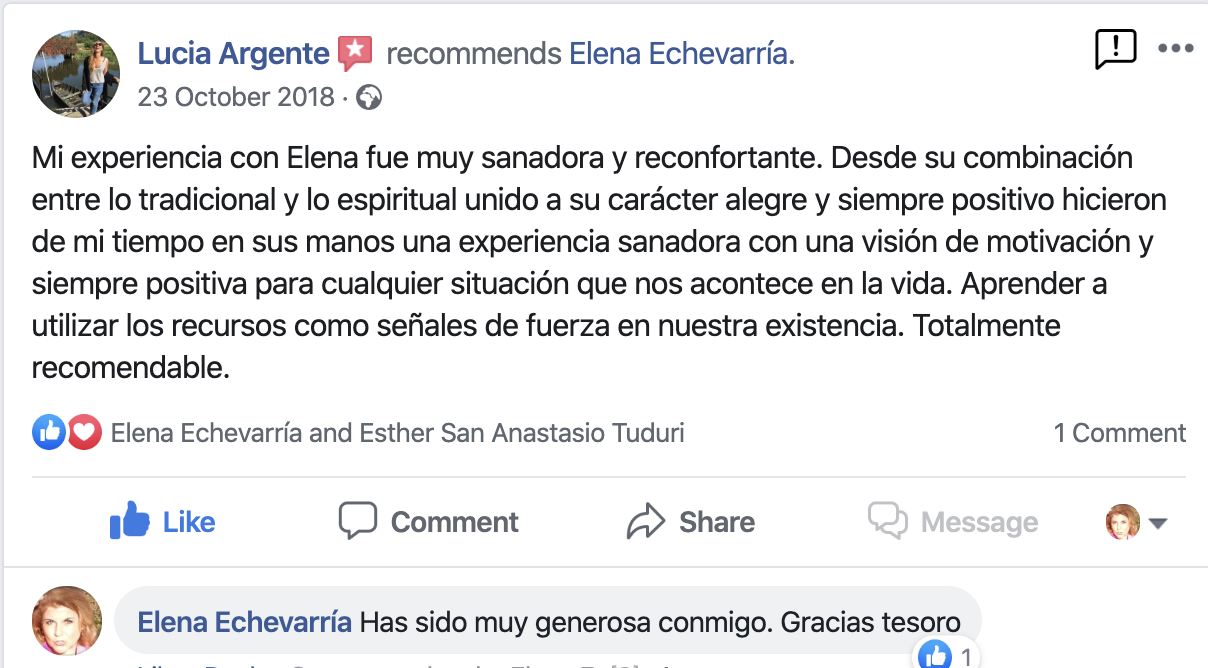1208x668 pixels.
Task: Click the recommendation star badge icon
Action: click(355, 52)
